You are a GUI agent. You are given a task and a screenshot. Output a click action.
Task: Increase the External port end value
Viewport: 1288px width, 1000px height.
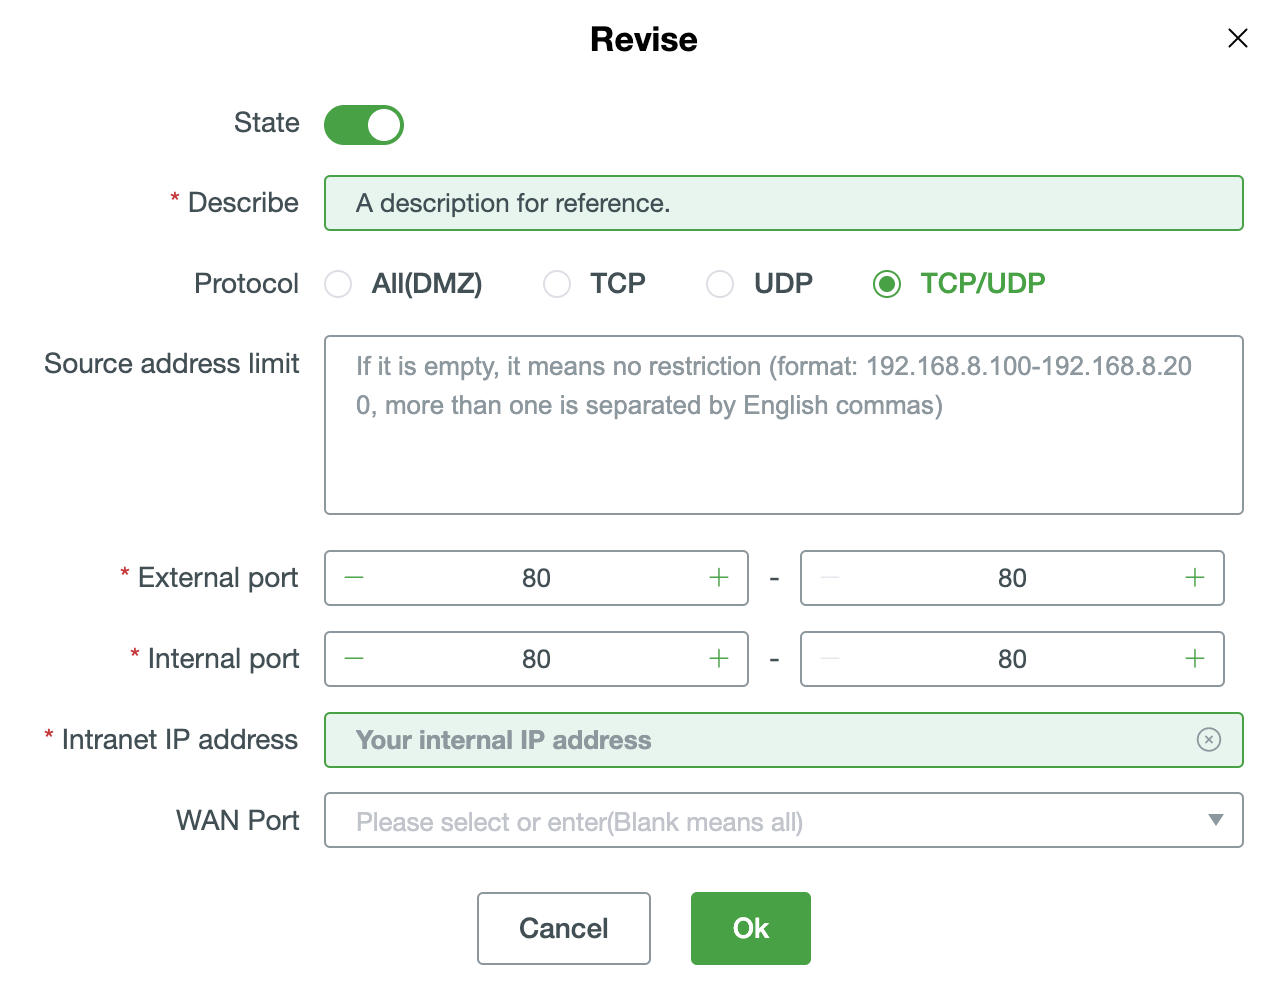(x=1194, y=578)
